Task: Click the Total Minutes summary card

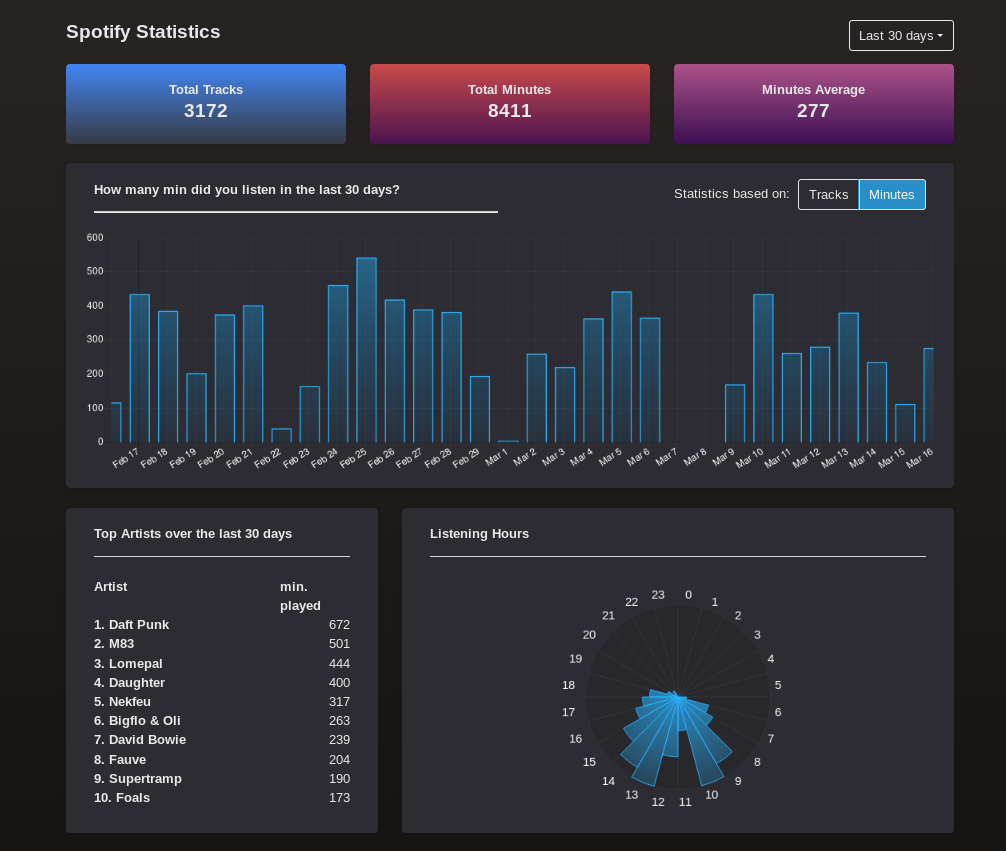Action: tap(510, 103)
